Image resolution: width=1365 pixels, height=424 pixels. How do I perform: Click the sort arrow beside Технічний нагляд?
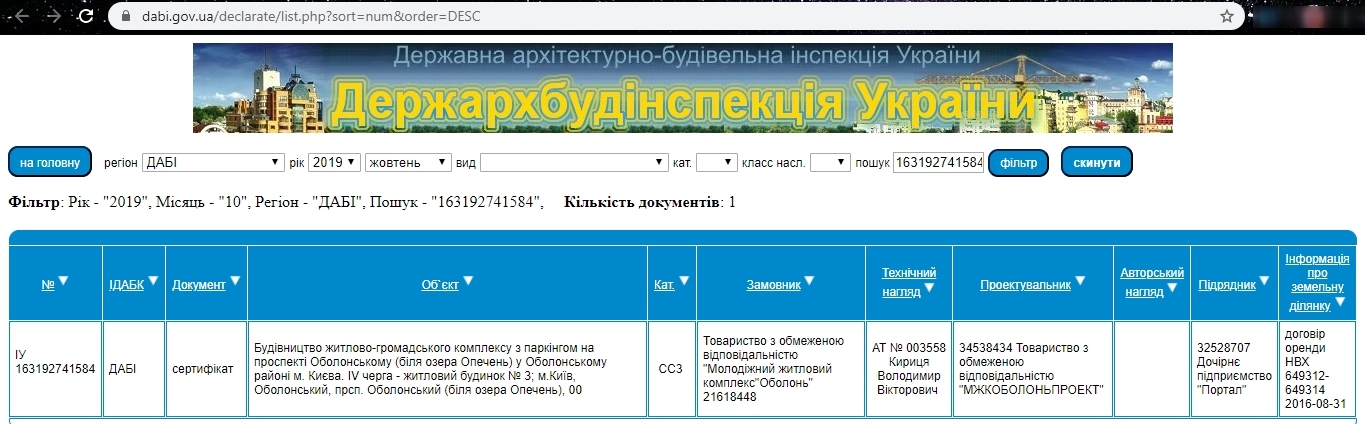(929, 289)
